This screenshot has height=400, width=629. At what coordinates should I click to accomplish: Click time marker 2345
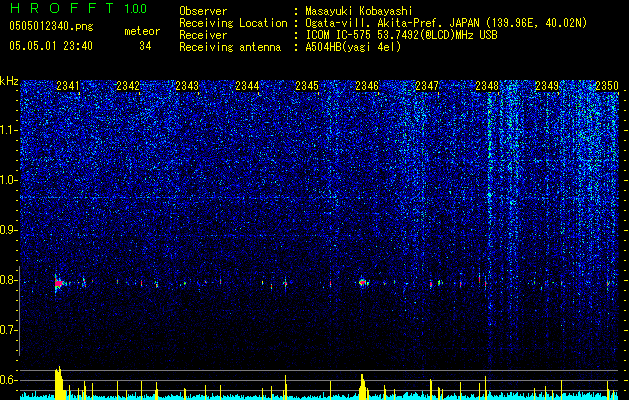[307, 85]
